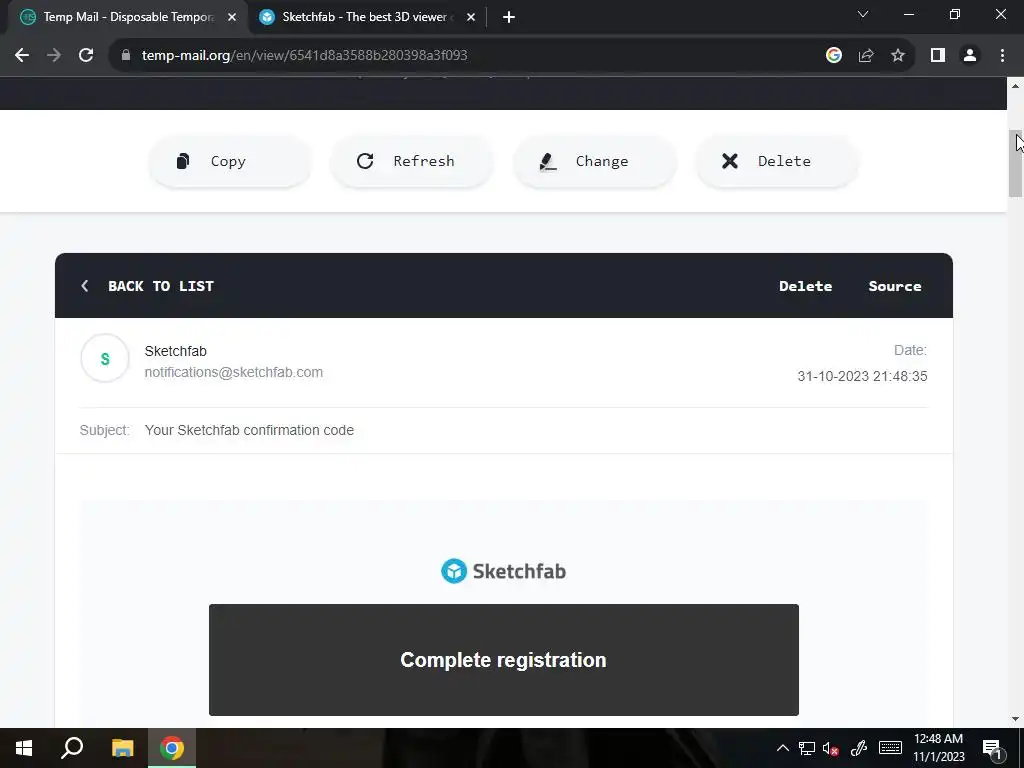
Task: Click the Sketchfab logo in the email
Action: tap(504, 571)
